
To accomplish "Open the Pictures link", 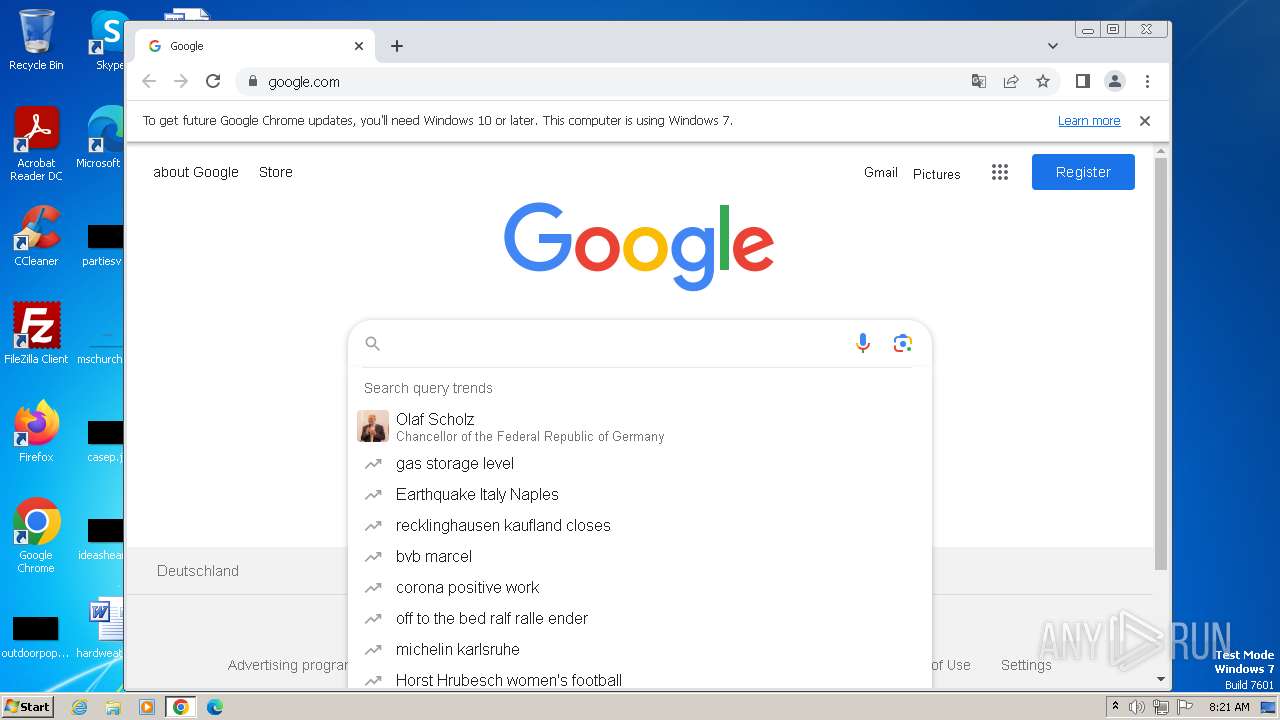I will coord(937,174).
